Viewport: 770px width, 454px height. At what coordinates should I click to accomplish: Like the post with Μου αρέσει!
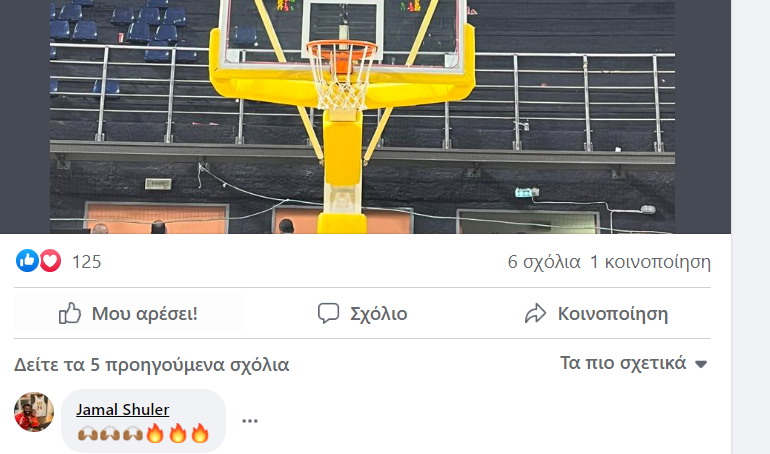pyautogui.click(x=128, y=313)
